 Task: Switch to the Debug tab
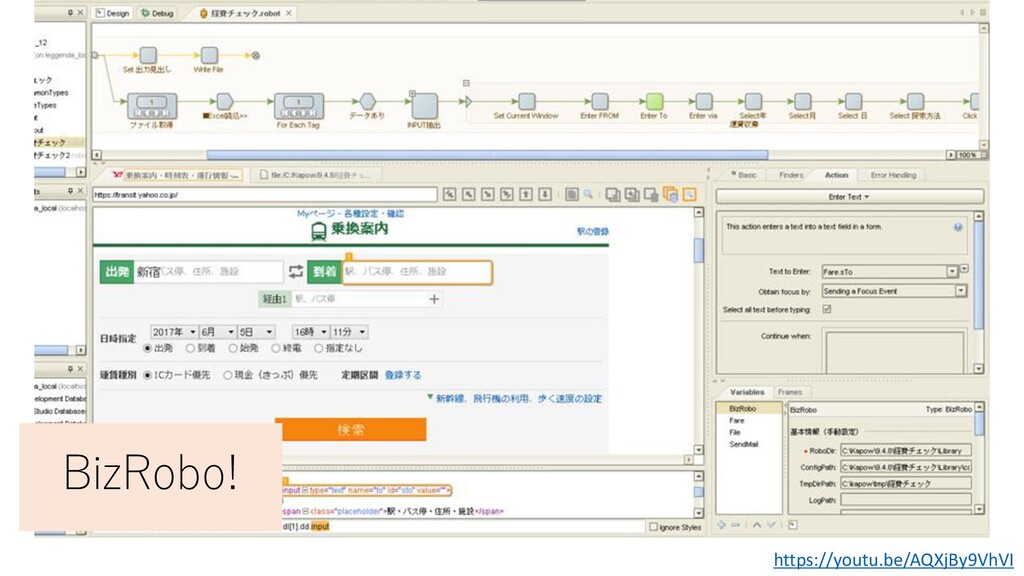click(158, 13)
